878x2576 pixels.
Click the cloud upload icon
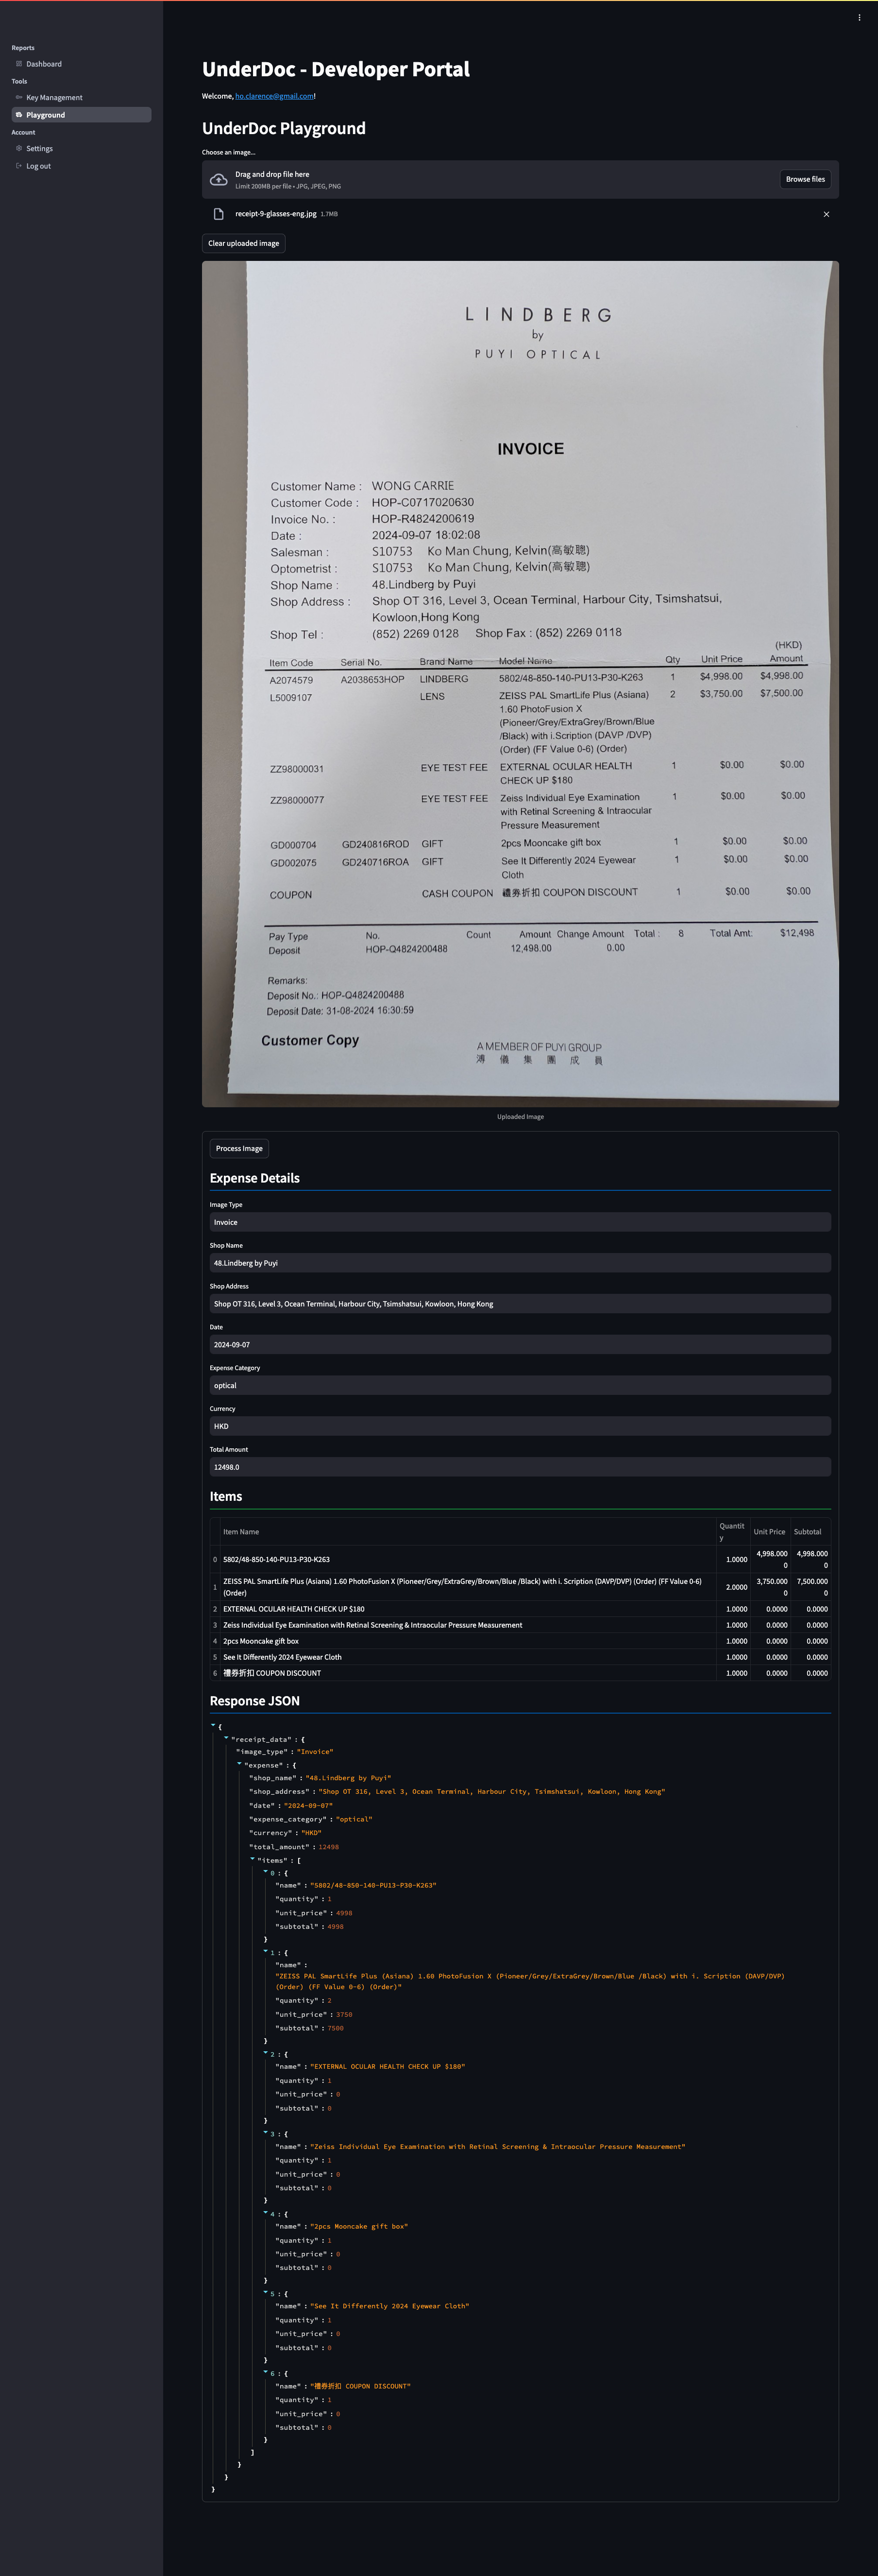pos(218,179)
